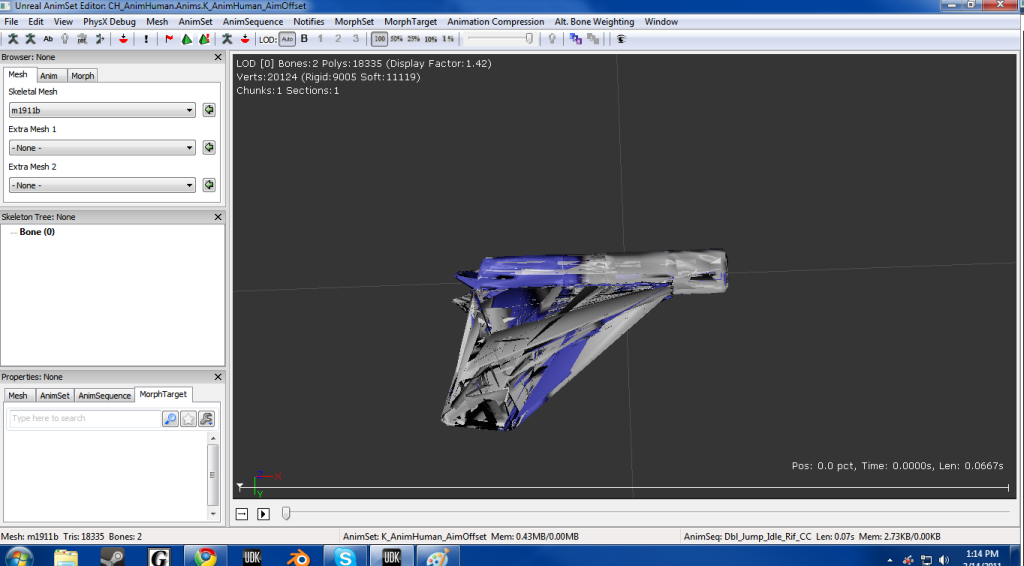This screenshot has width=1024, height=566.
Task: Set playback speed to 1%
Action: 447,39
